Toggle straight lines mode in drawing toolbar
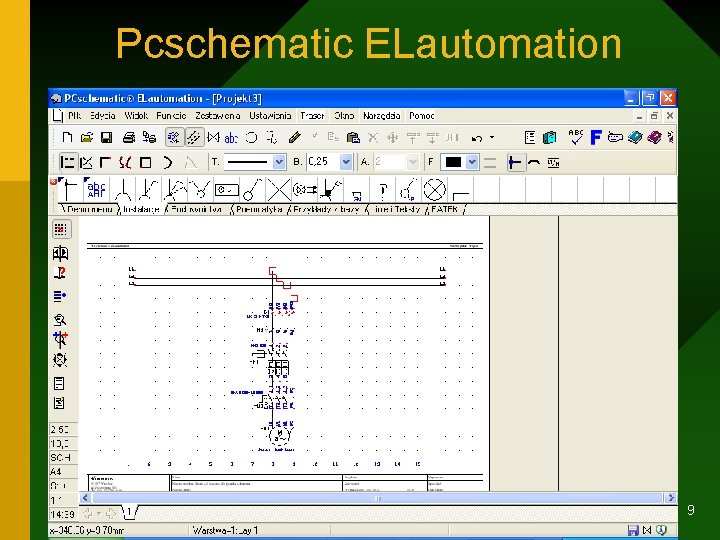This screenshot has width=720, height=540. (x=68, y=162)
